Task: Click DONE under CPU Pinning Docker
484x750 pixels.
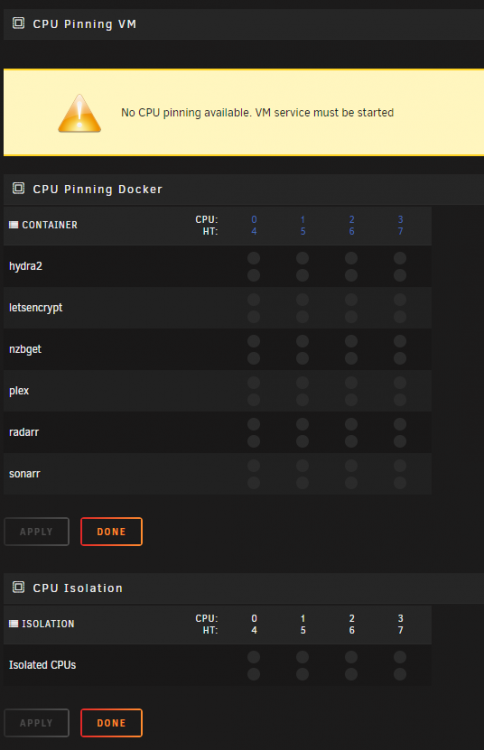Action: pos(111,531)
